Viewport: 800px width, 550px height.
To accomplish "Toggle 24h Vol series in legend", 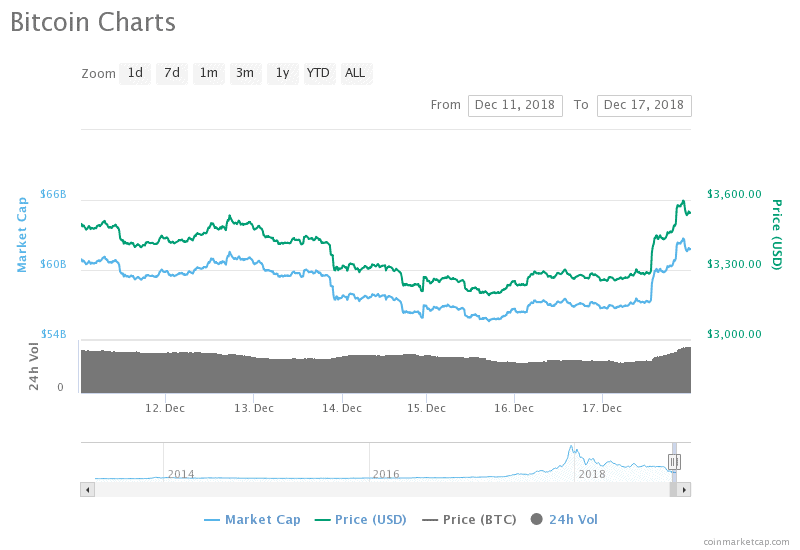I will pos(564,520).
